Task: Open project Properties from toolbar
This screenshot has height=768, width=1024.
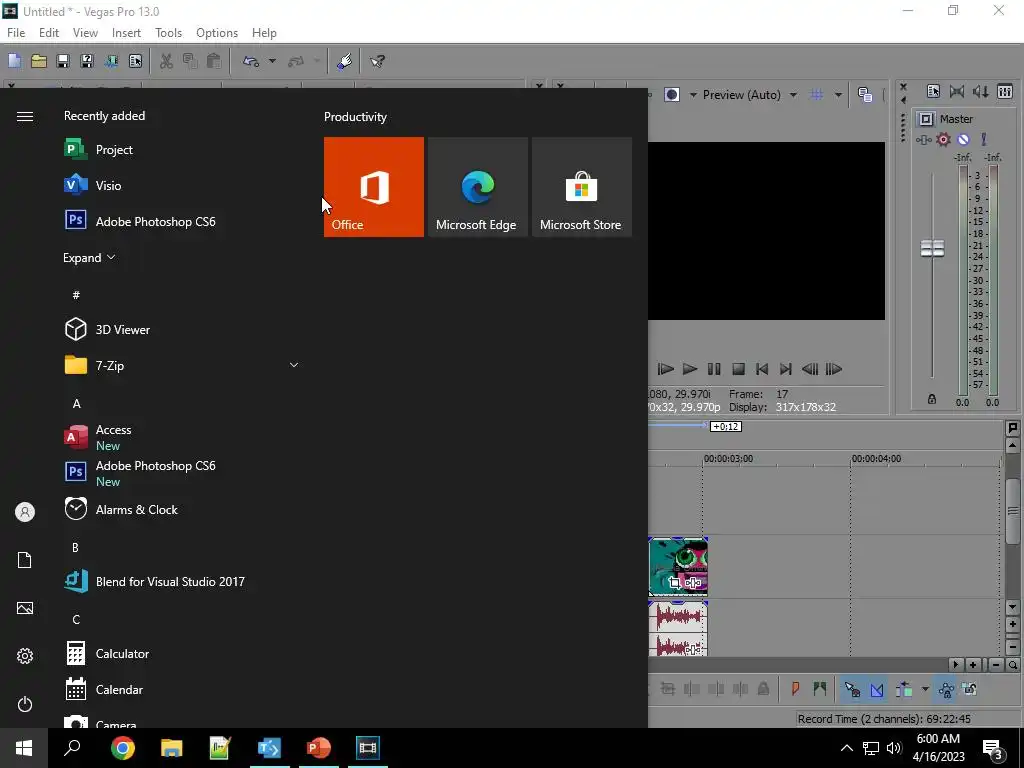Action: pos(135,61)
